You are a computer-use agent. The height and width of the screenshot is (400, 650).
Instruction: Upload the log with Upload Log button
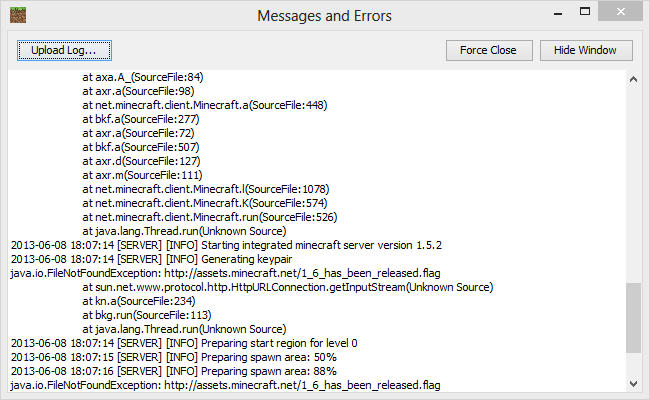point(64,51)
